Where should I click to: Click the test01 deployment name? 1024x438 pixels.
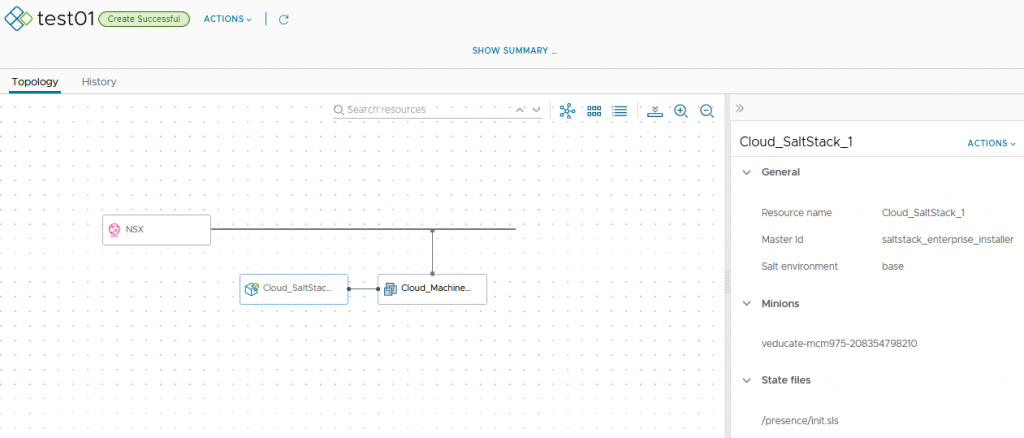(x=66, y=19)
